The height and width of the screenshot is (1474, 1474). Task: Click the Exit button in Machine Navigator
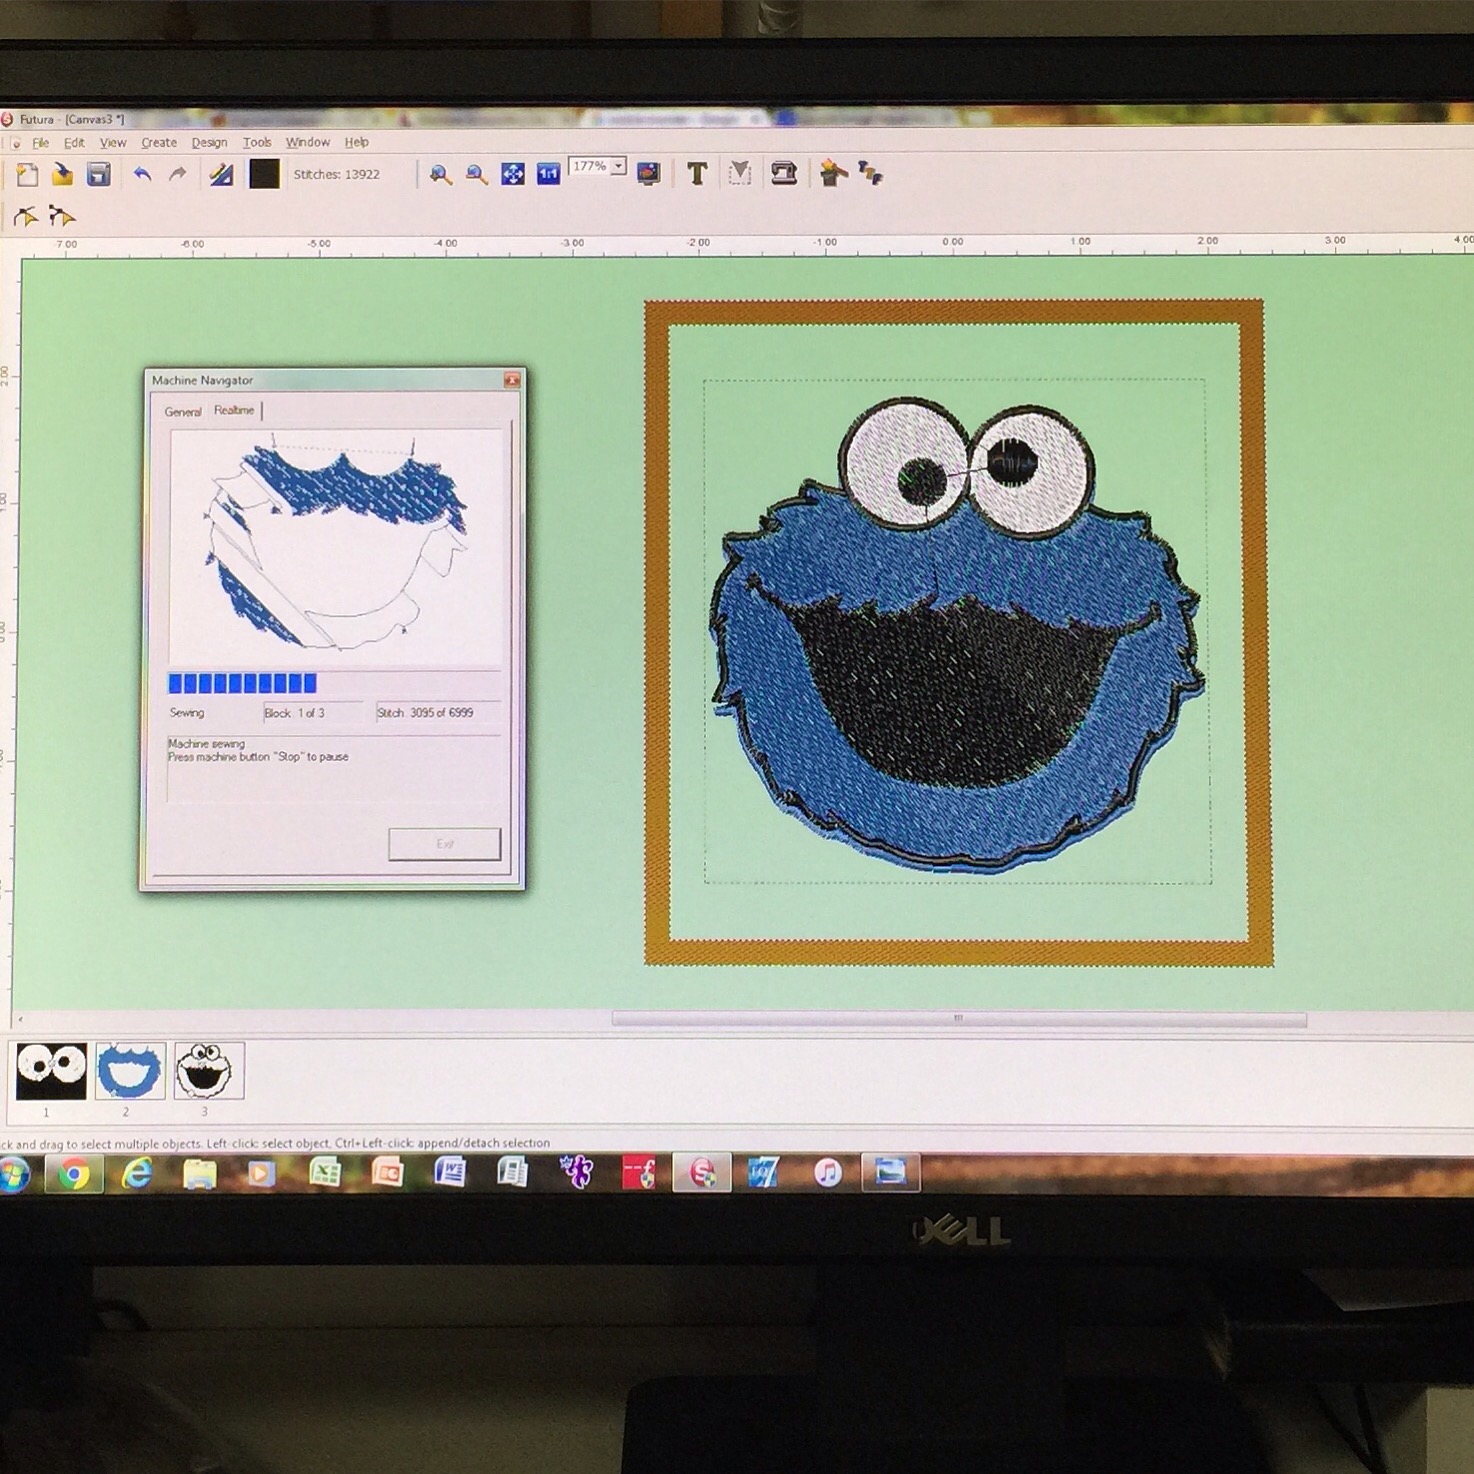click(444, 844)
